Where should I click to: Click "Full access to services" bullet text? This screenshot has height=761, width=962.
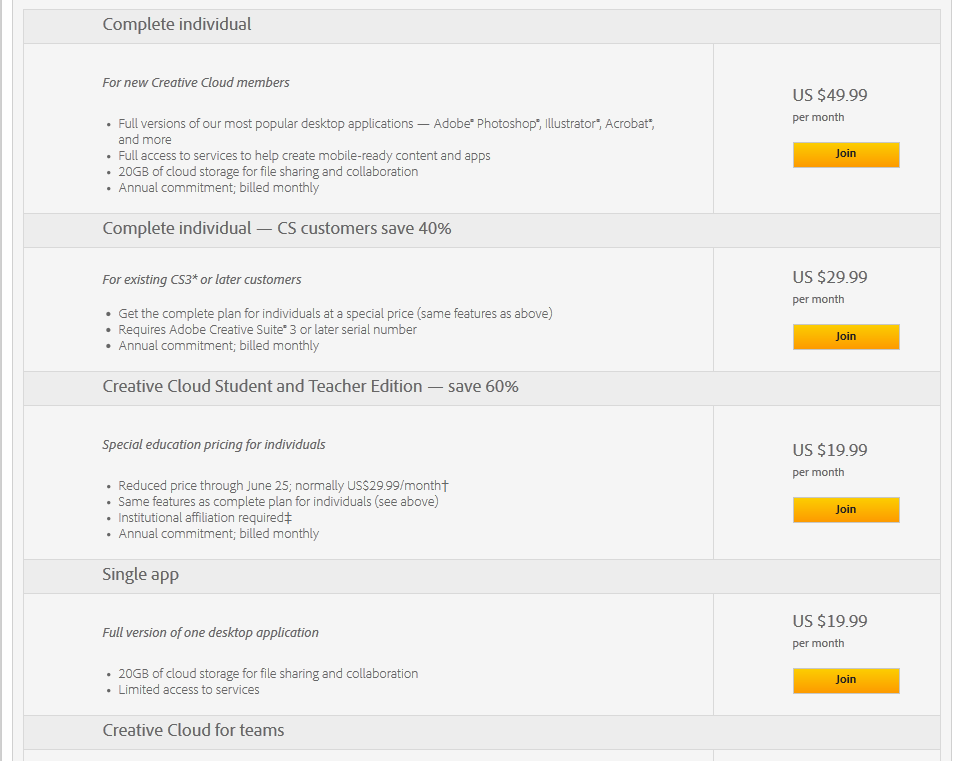click(304, 156)
